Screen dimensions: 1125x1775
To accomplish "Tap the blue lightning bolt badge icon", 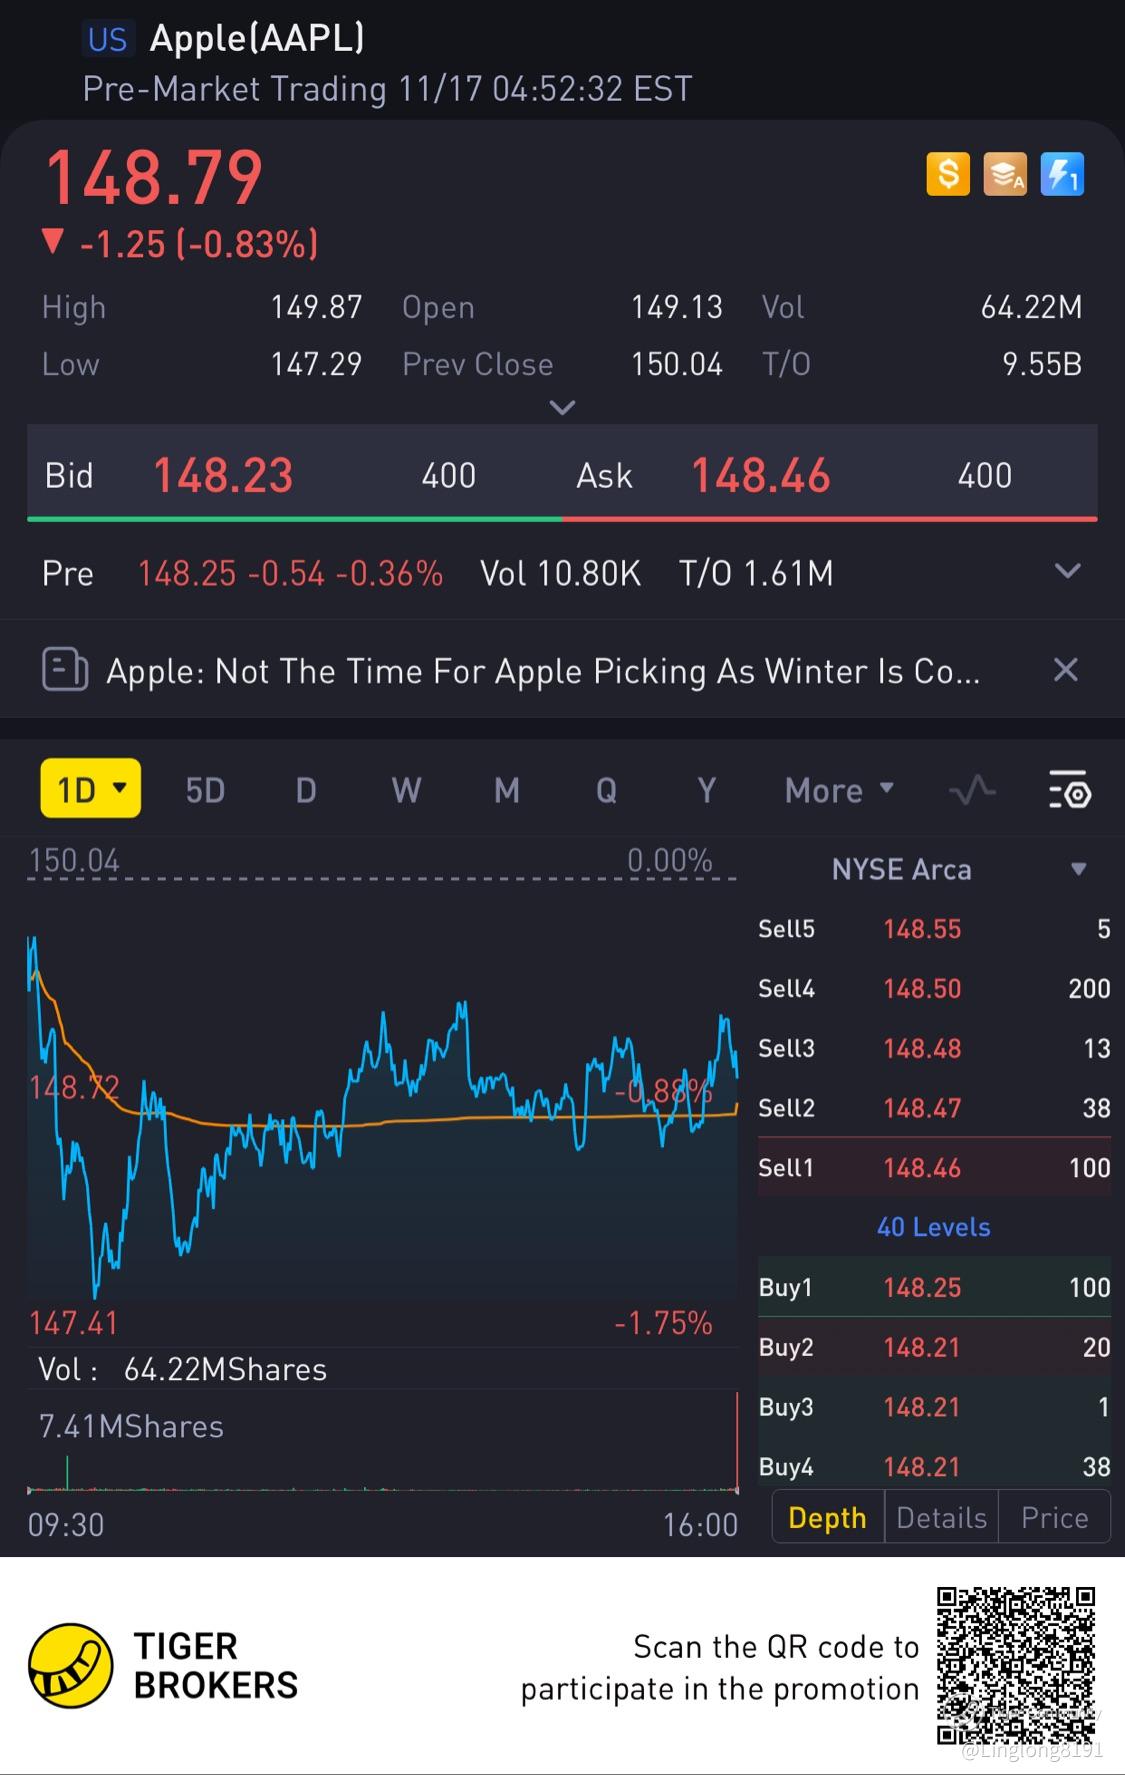I will (1062, 175).
